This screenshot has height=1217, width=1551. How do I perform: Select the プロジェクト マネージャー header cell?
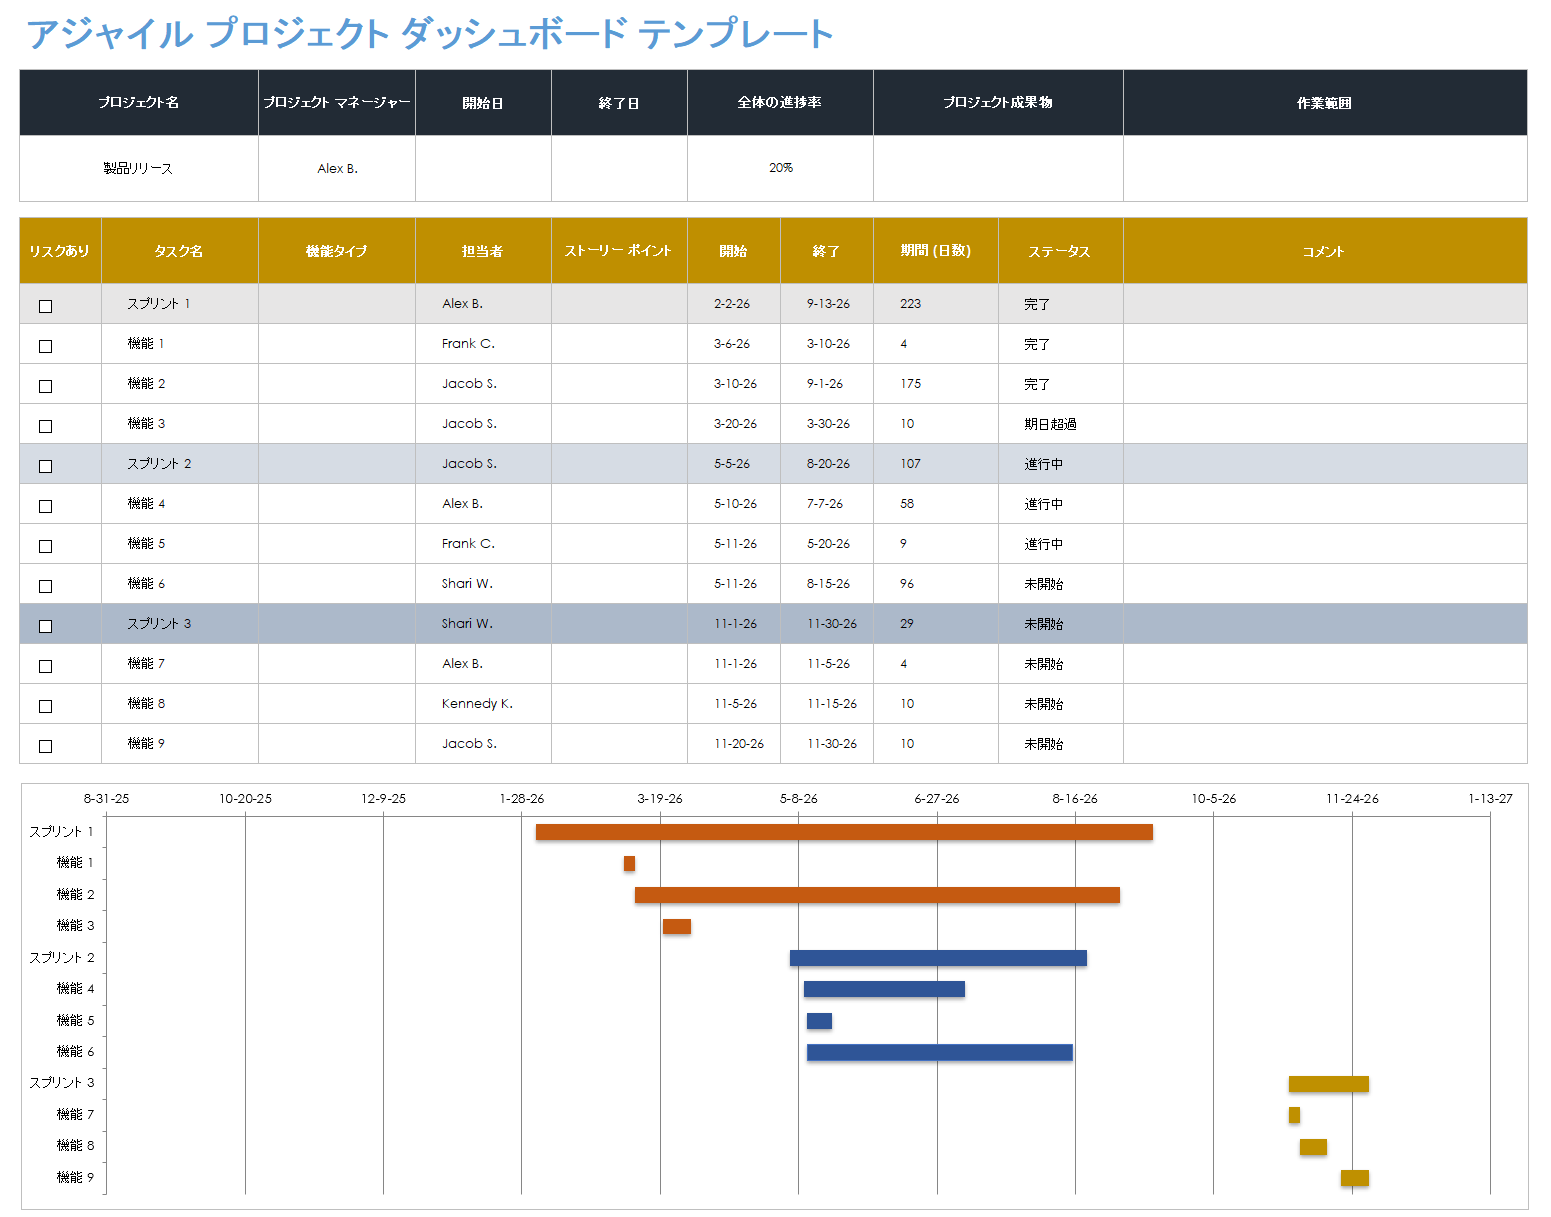pos(337,103)
